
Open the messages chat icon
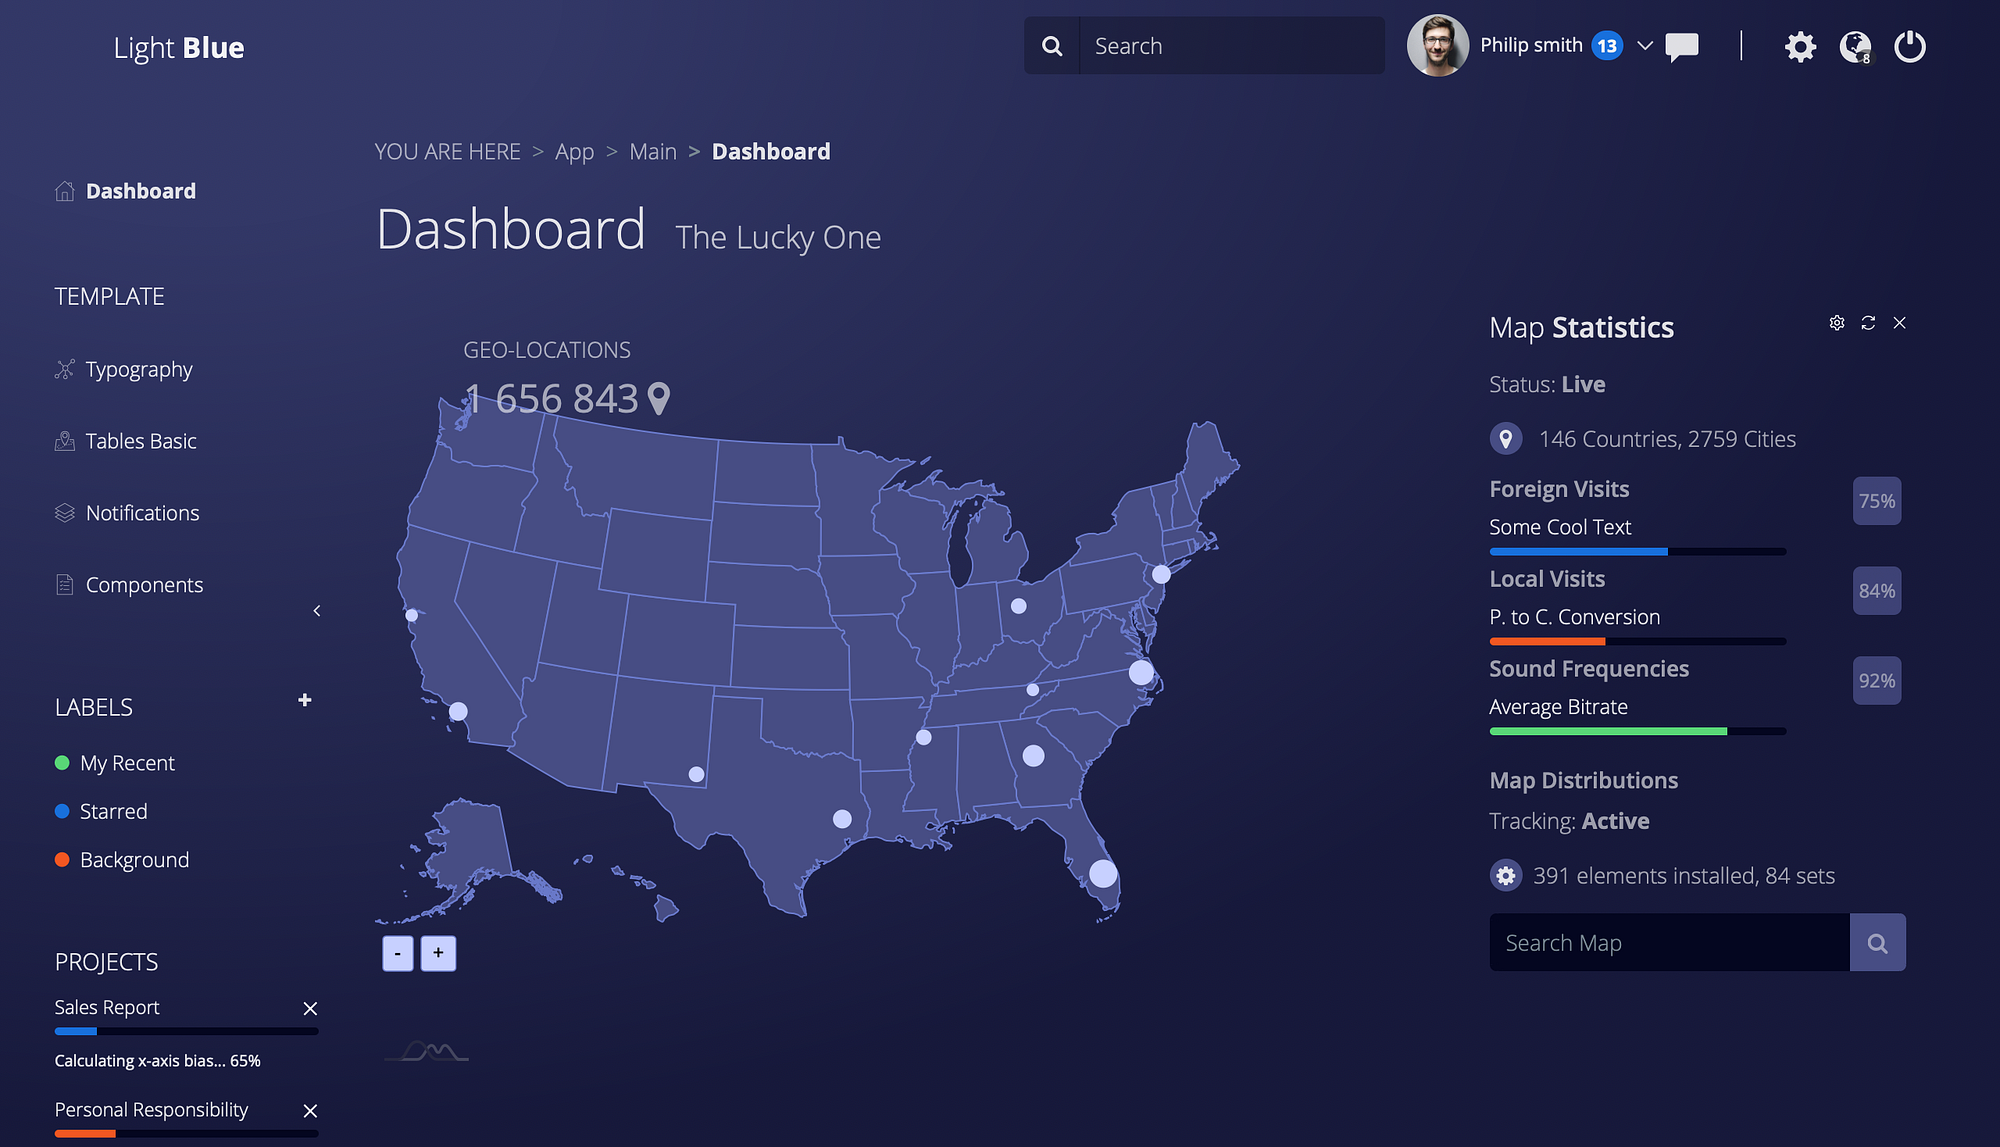point(1681,46)
